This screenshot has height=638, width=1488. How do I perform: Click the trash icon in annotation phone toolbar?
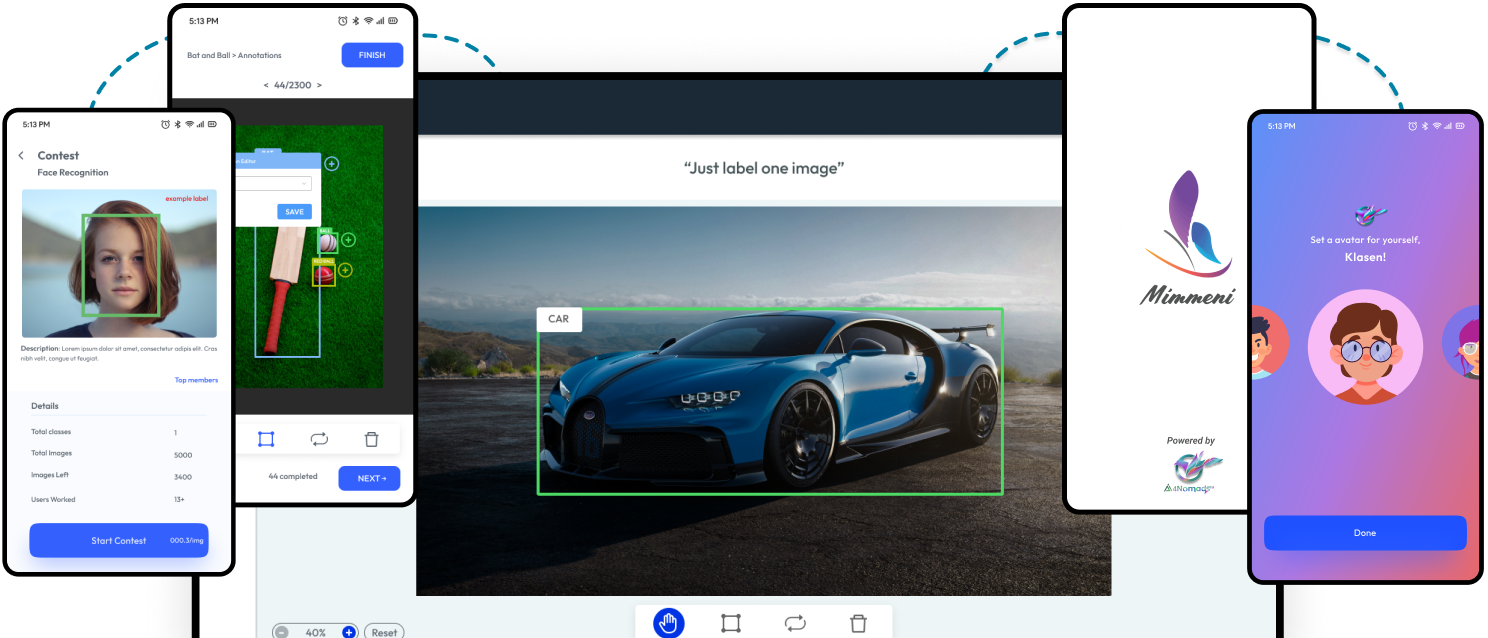(372, 439)
